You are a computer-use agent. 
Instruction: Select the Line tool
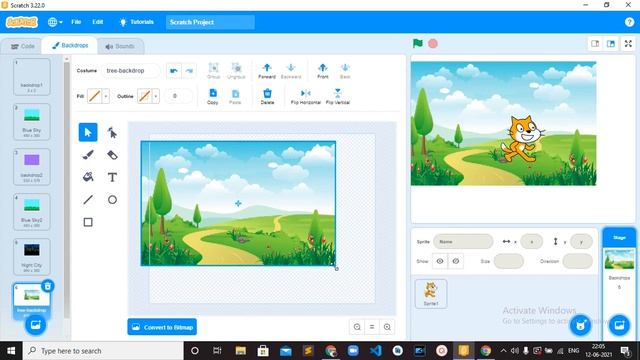(x=88, y=200)
